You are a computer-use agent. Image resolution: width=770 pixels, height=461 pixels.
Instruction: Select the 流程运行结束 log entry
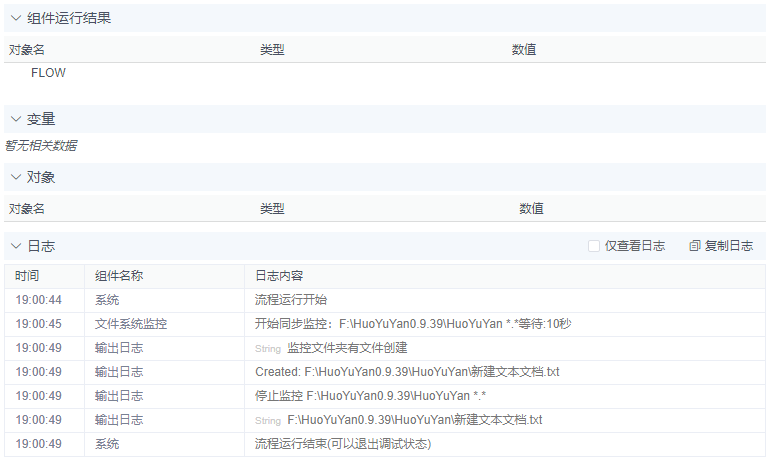[x=343, y=444]
